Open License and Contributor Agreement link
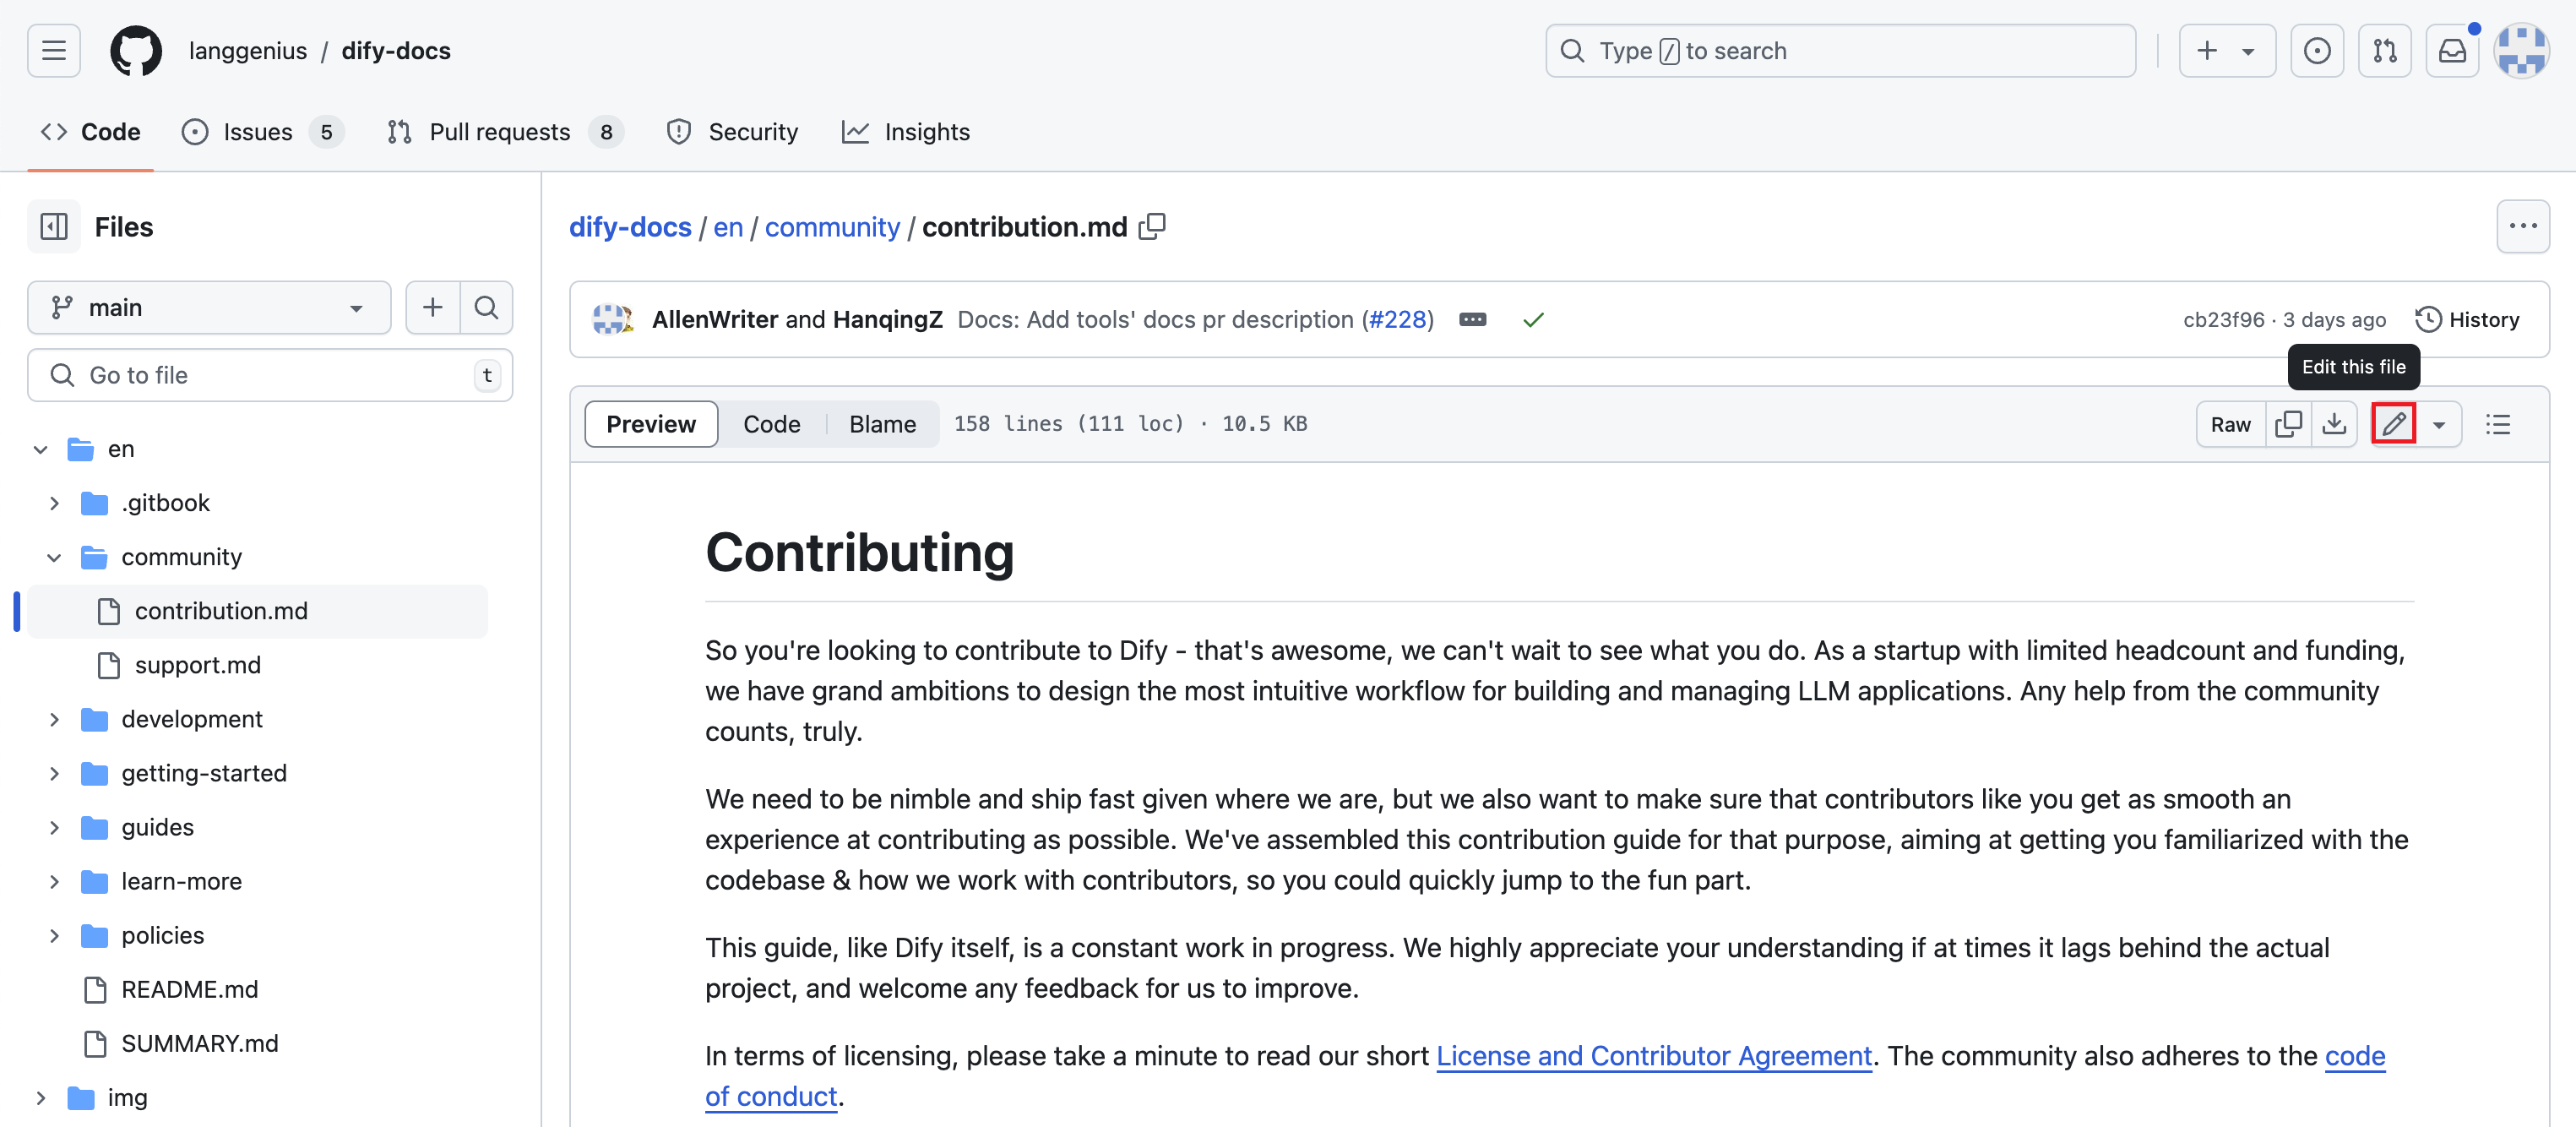2576x1127 pixels. pyautogui.click(x=1654, y=1056)
